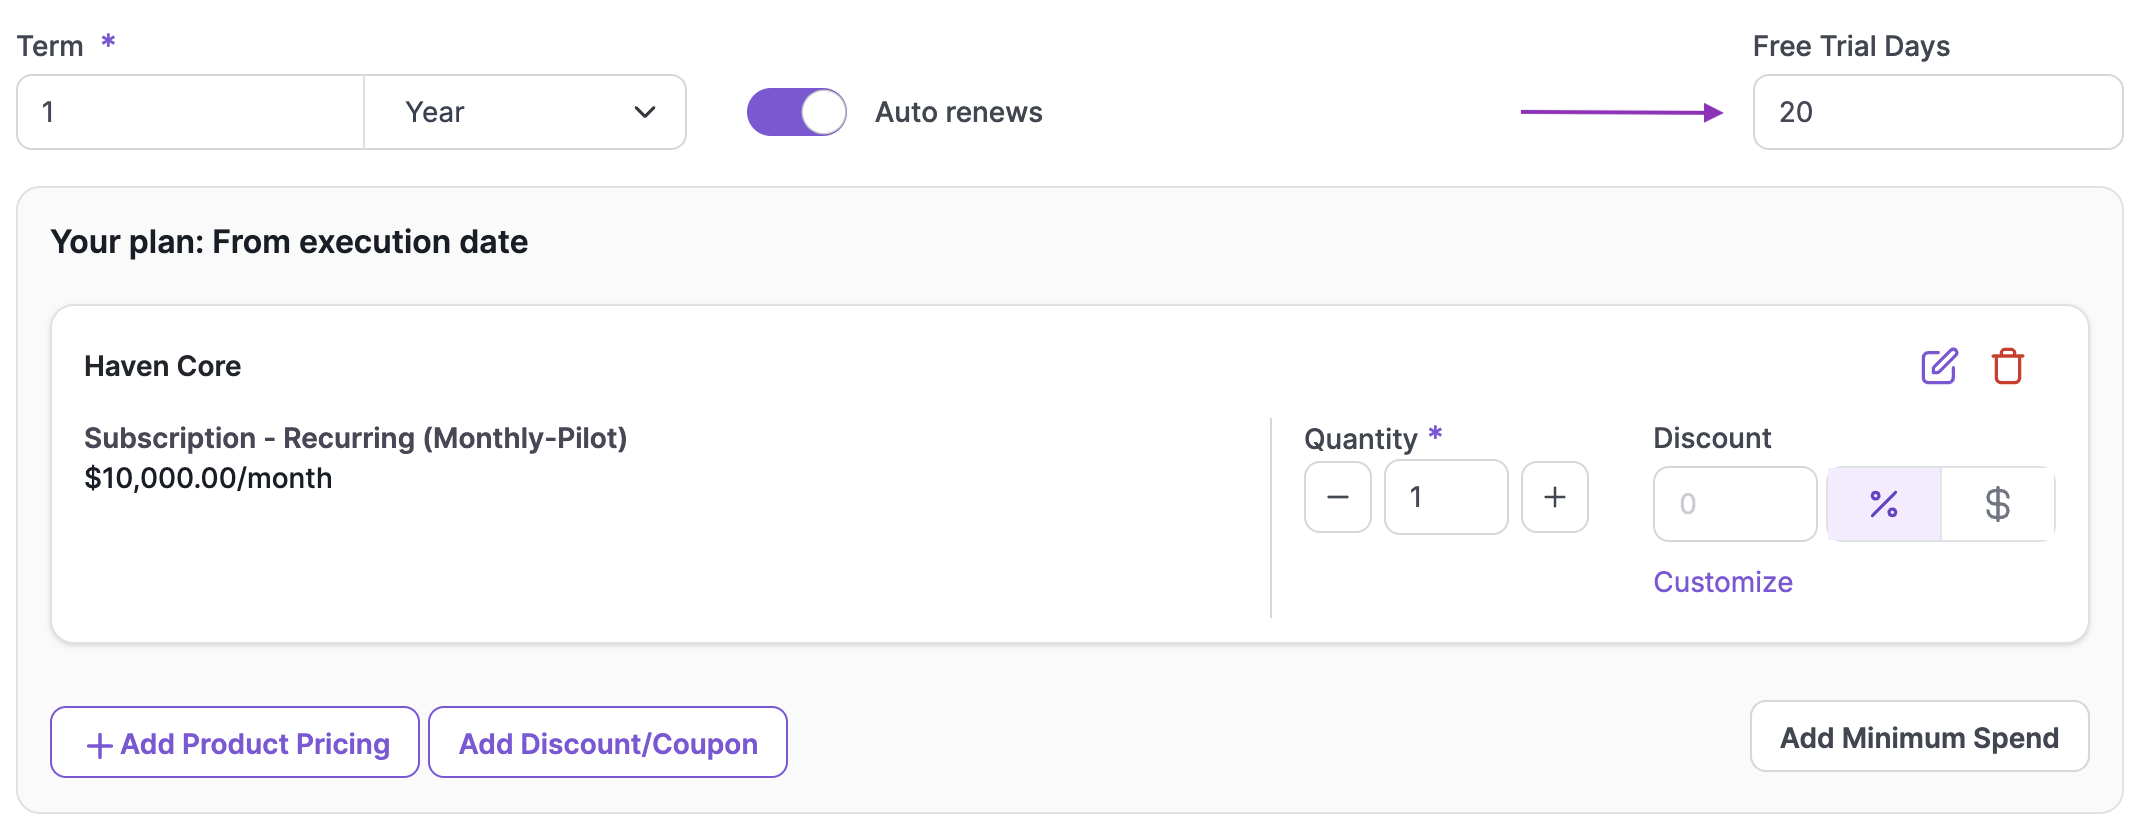Click the Add Minimum Spend button
The image size is (2134, 838).
(1919, 737)
